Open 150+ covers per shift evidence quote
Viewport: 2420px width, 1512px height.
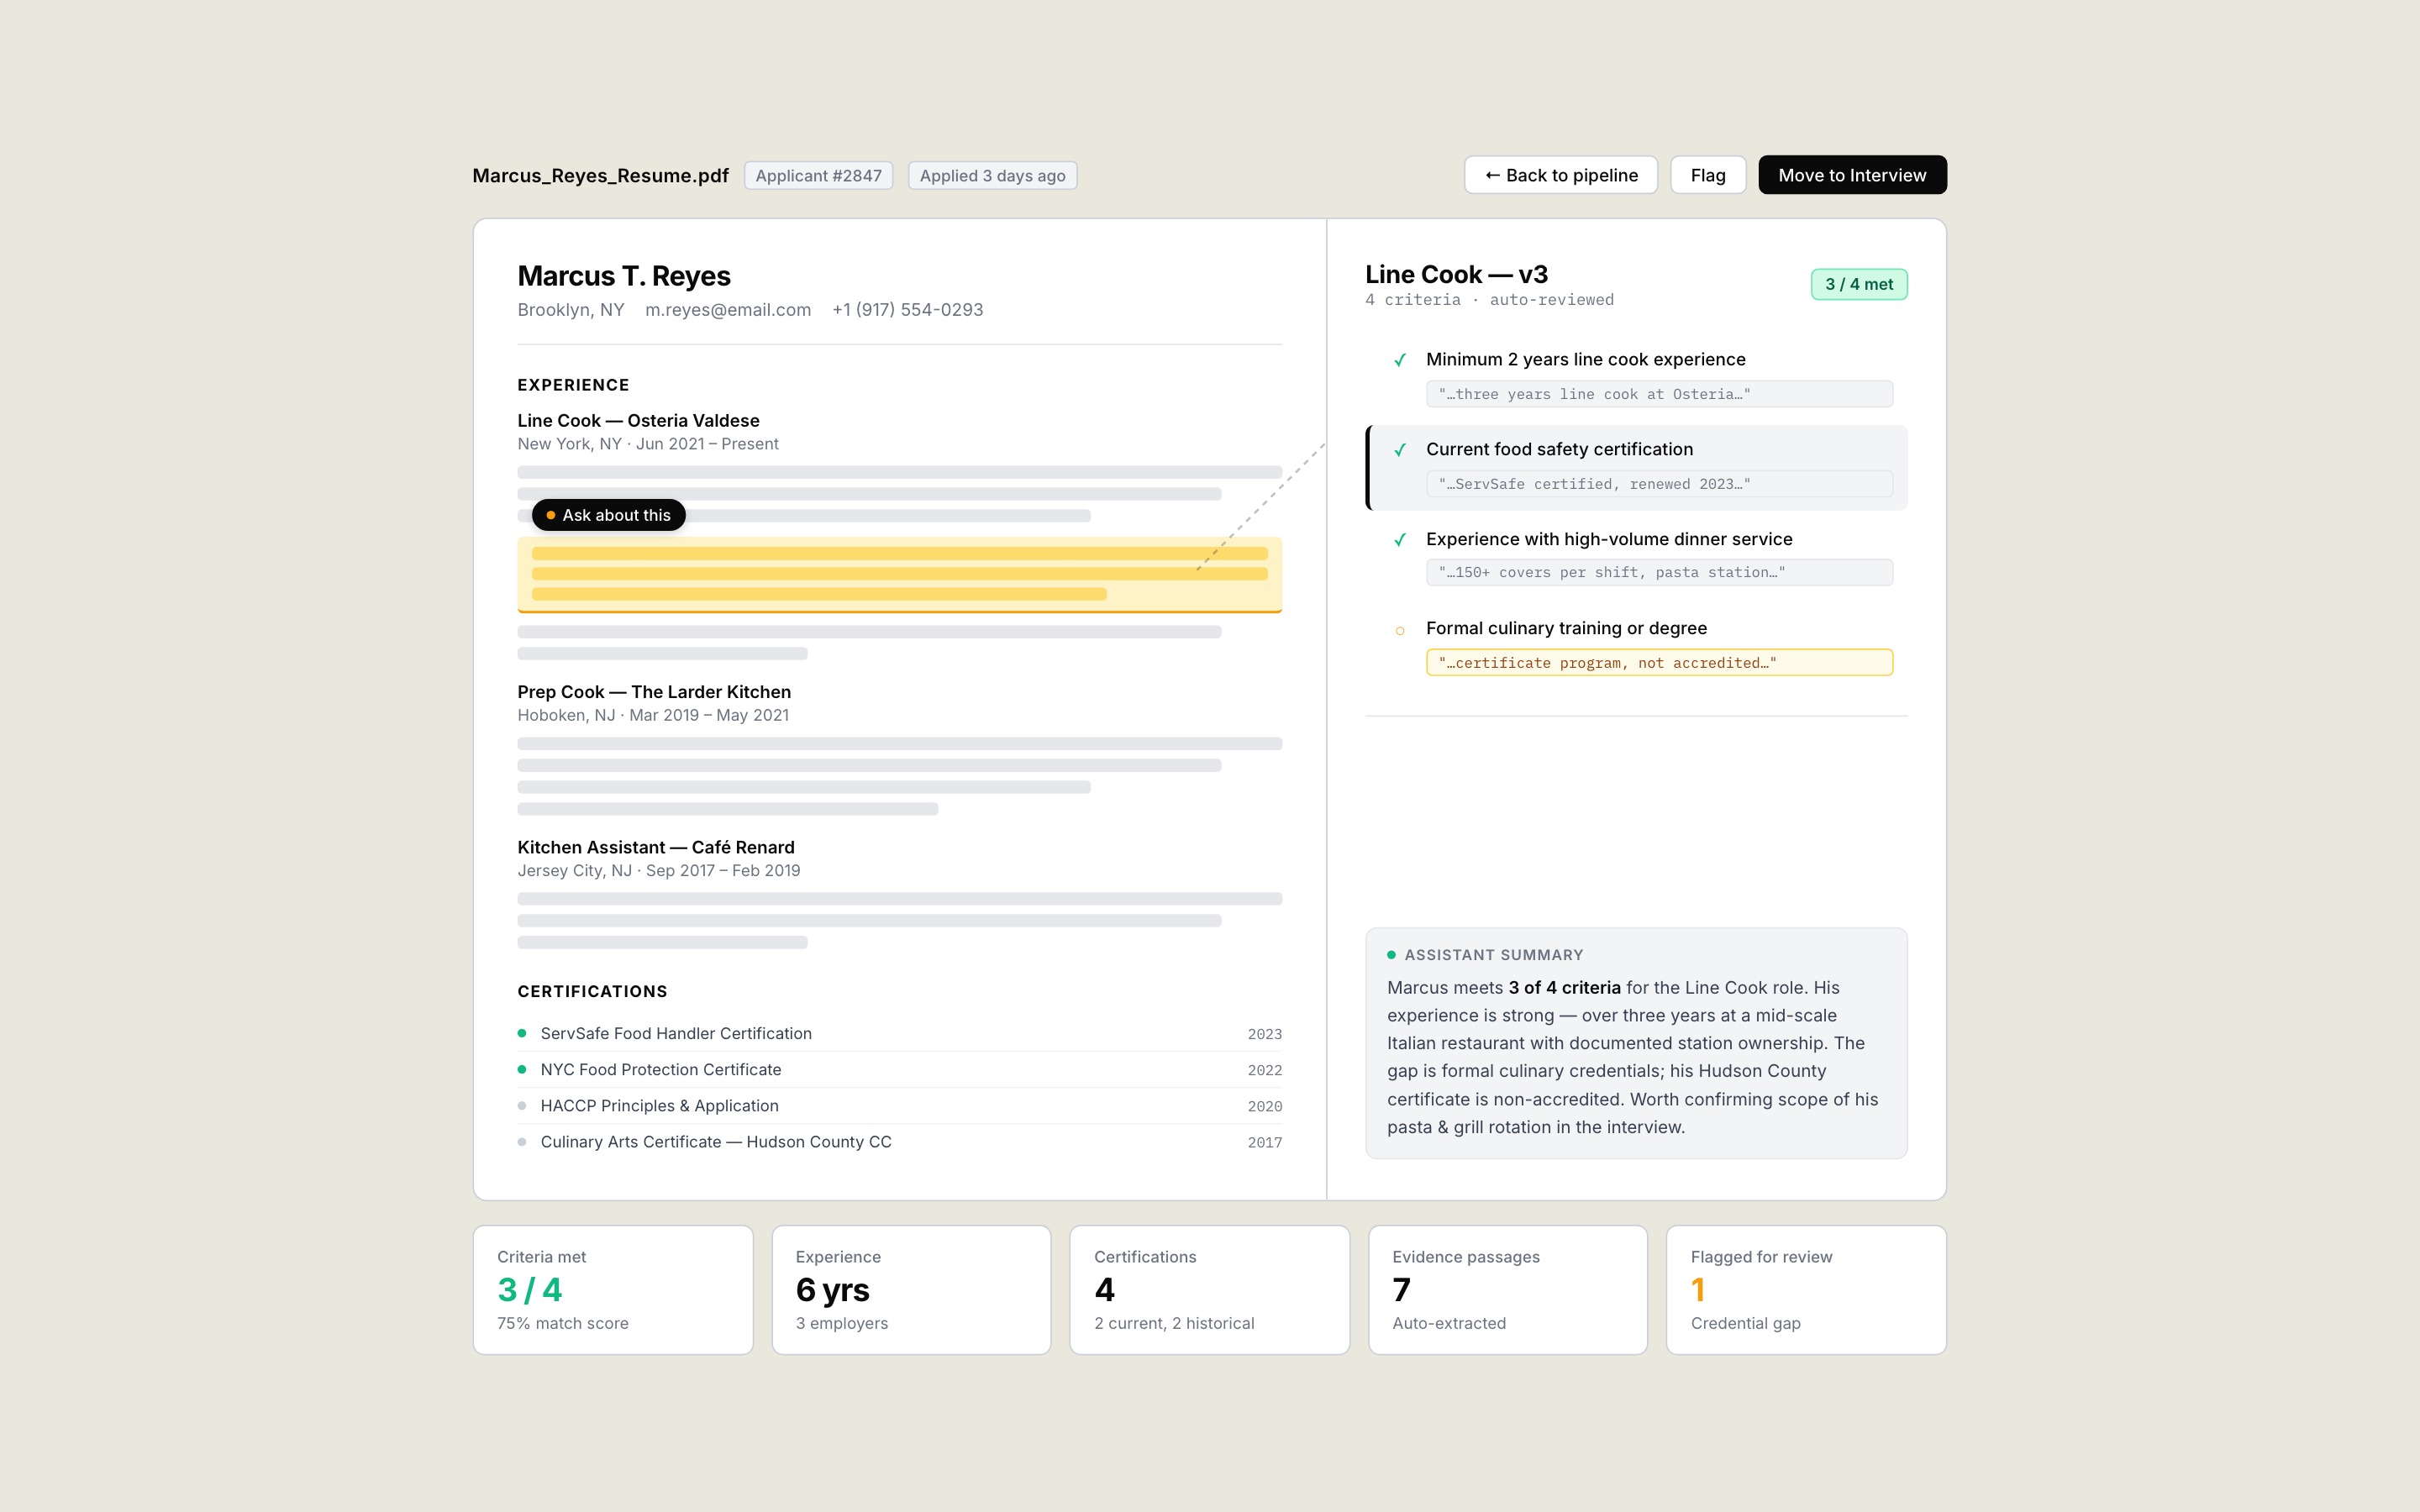(1659, 572)
